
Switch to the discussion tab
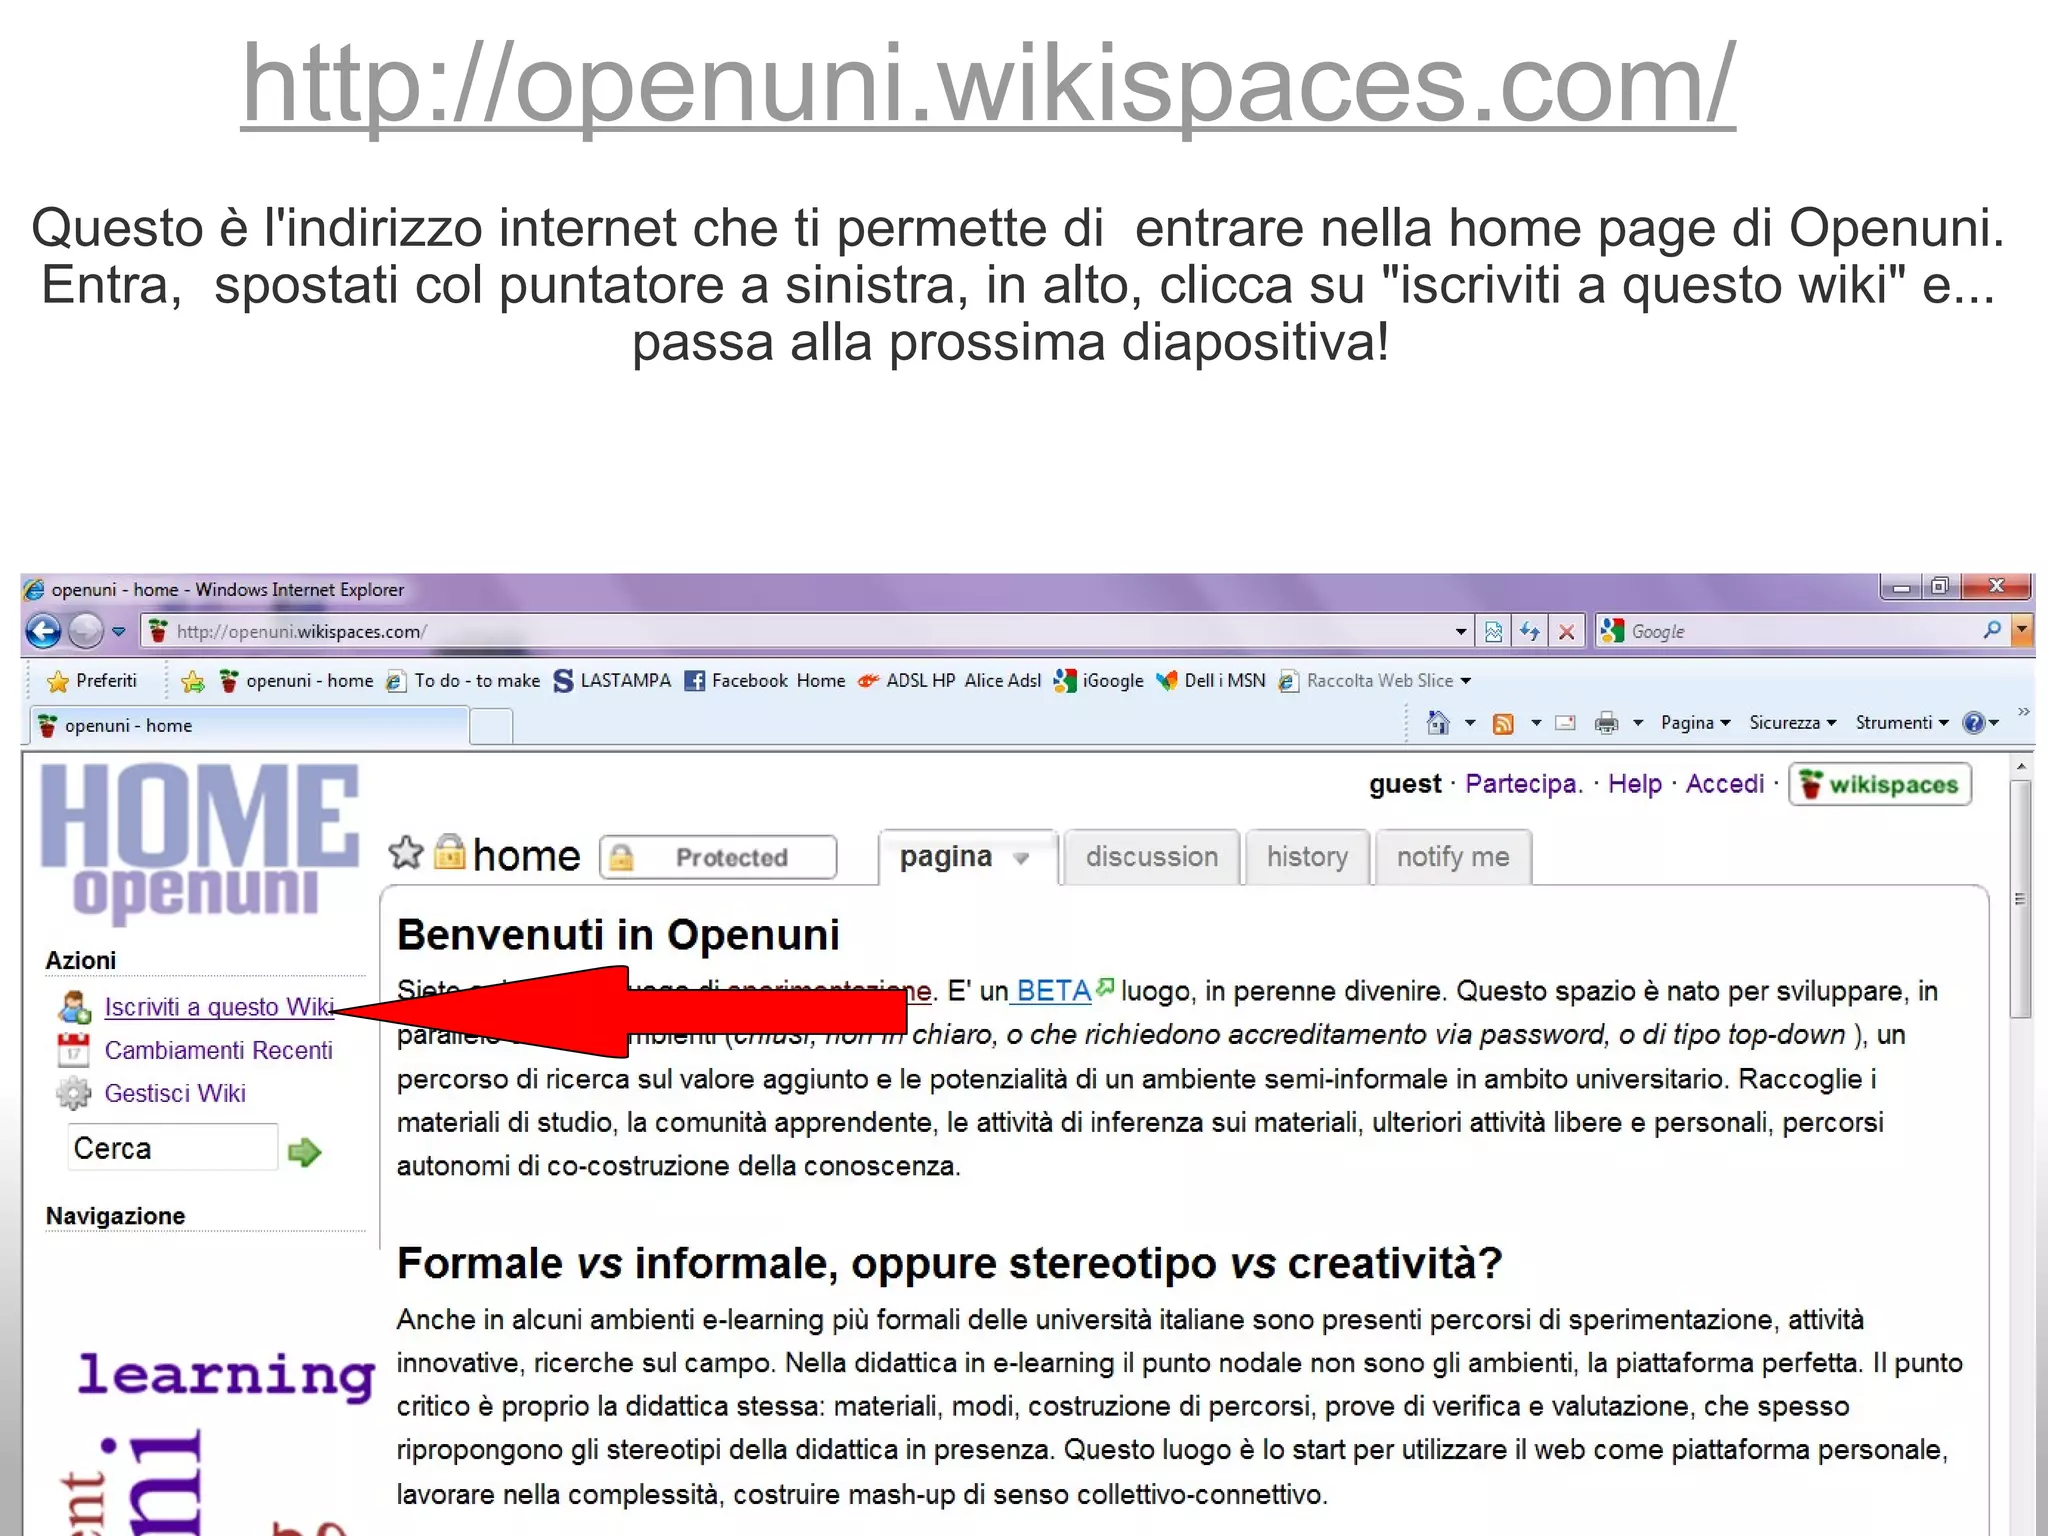(x=1151, y=857)
